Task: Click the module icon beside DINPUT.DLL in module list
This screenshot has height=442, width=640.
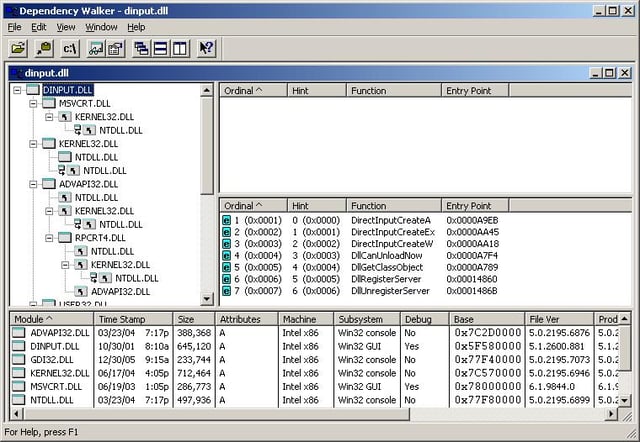Action: (18, 346)
